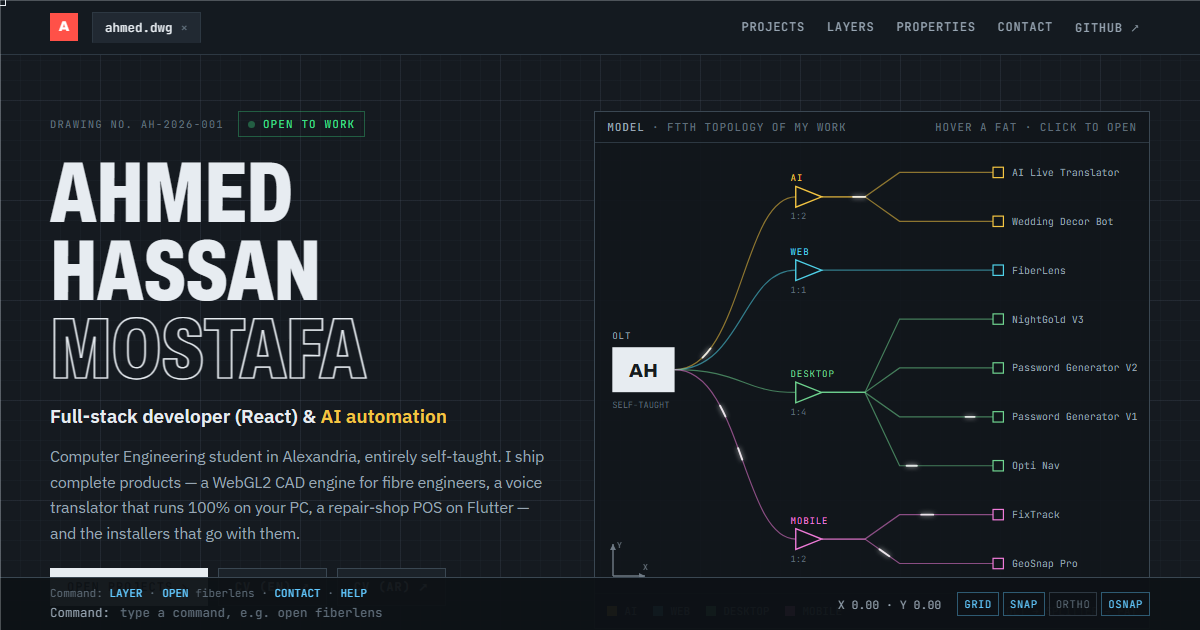The image size is (1200, 630).
Task: Run the HELP command shortcut
Action: click(354, 593)
